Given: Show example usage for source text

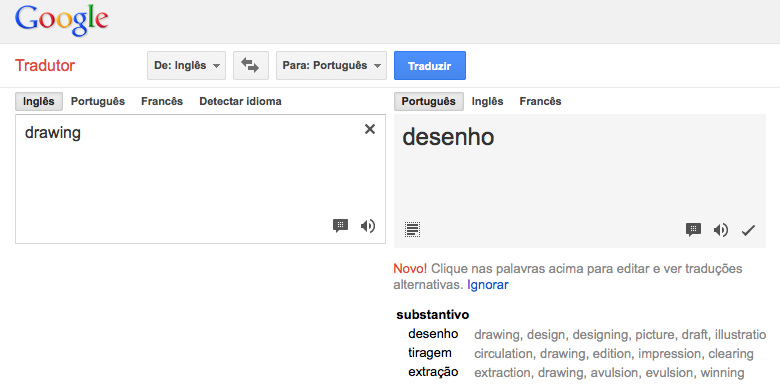Looking at the screenshot, I should [340, 226].
